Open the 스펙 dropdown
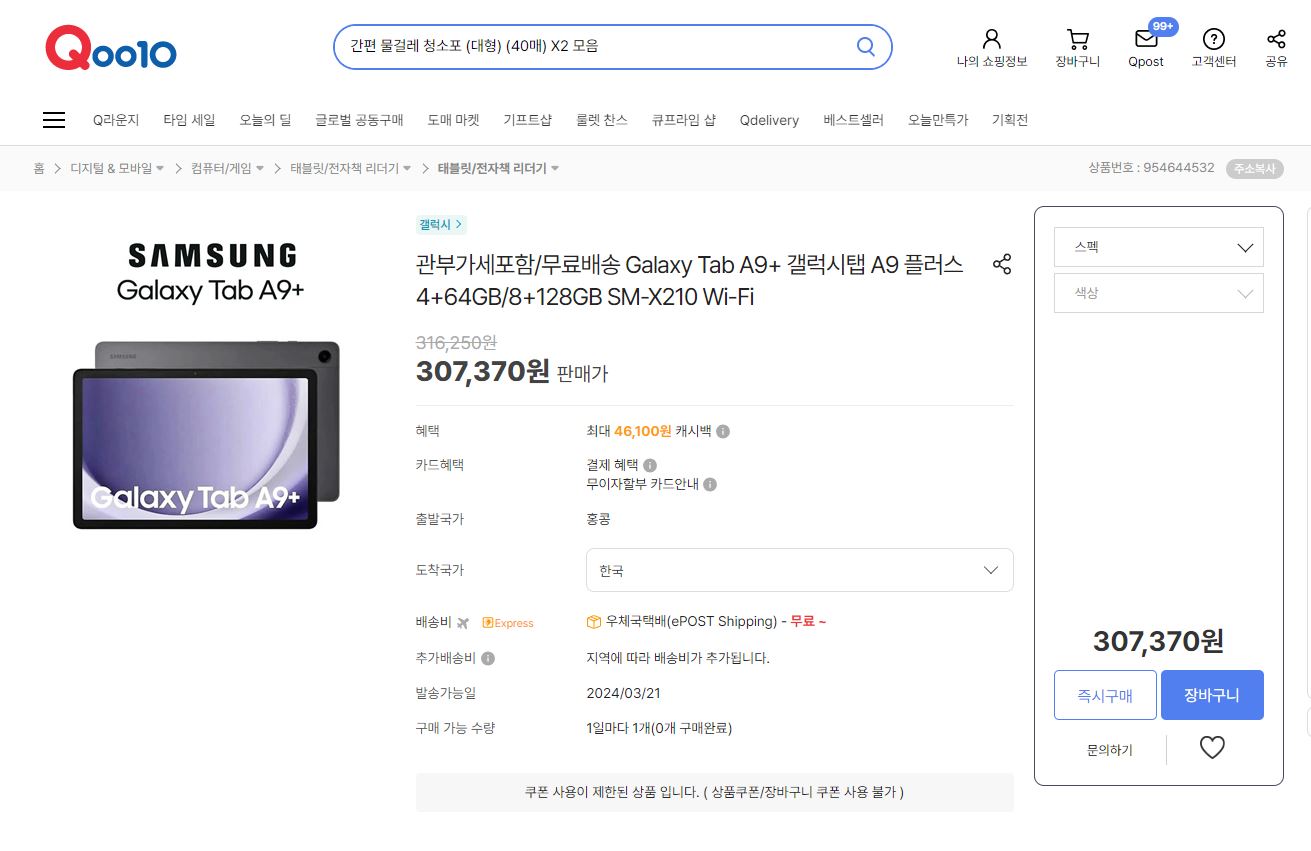 pos(1159,247)
